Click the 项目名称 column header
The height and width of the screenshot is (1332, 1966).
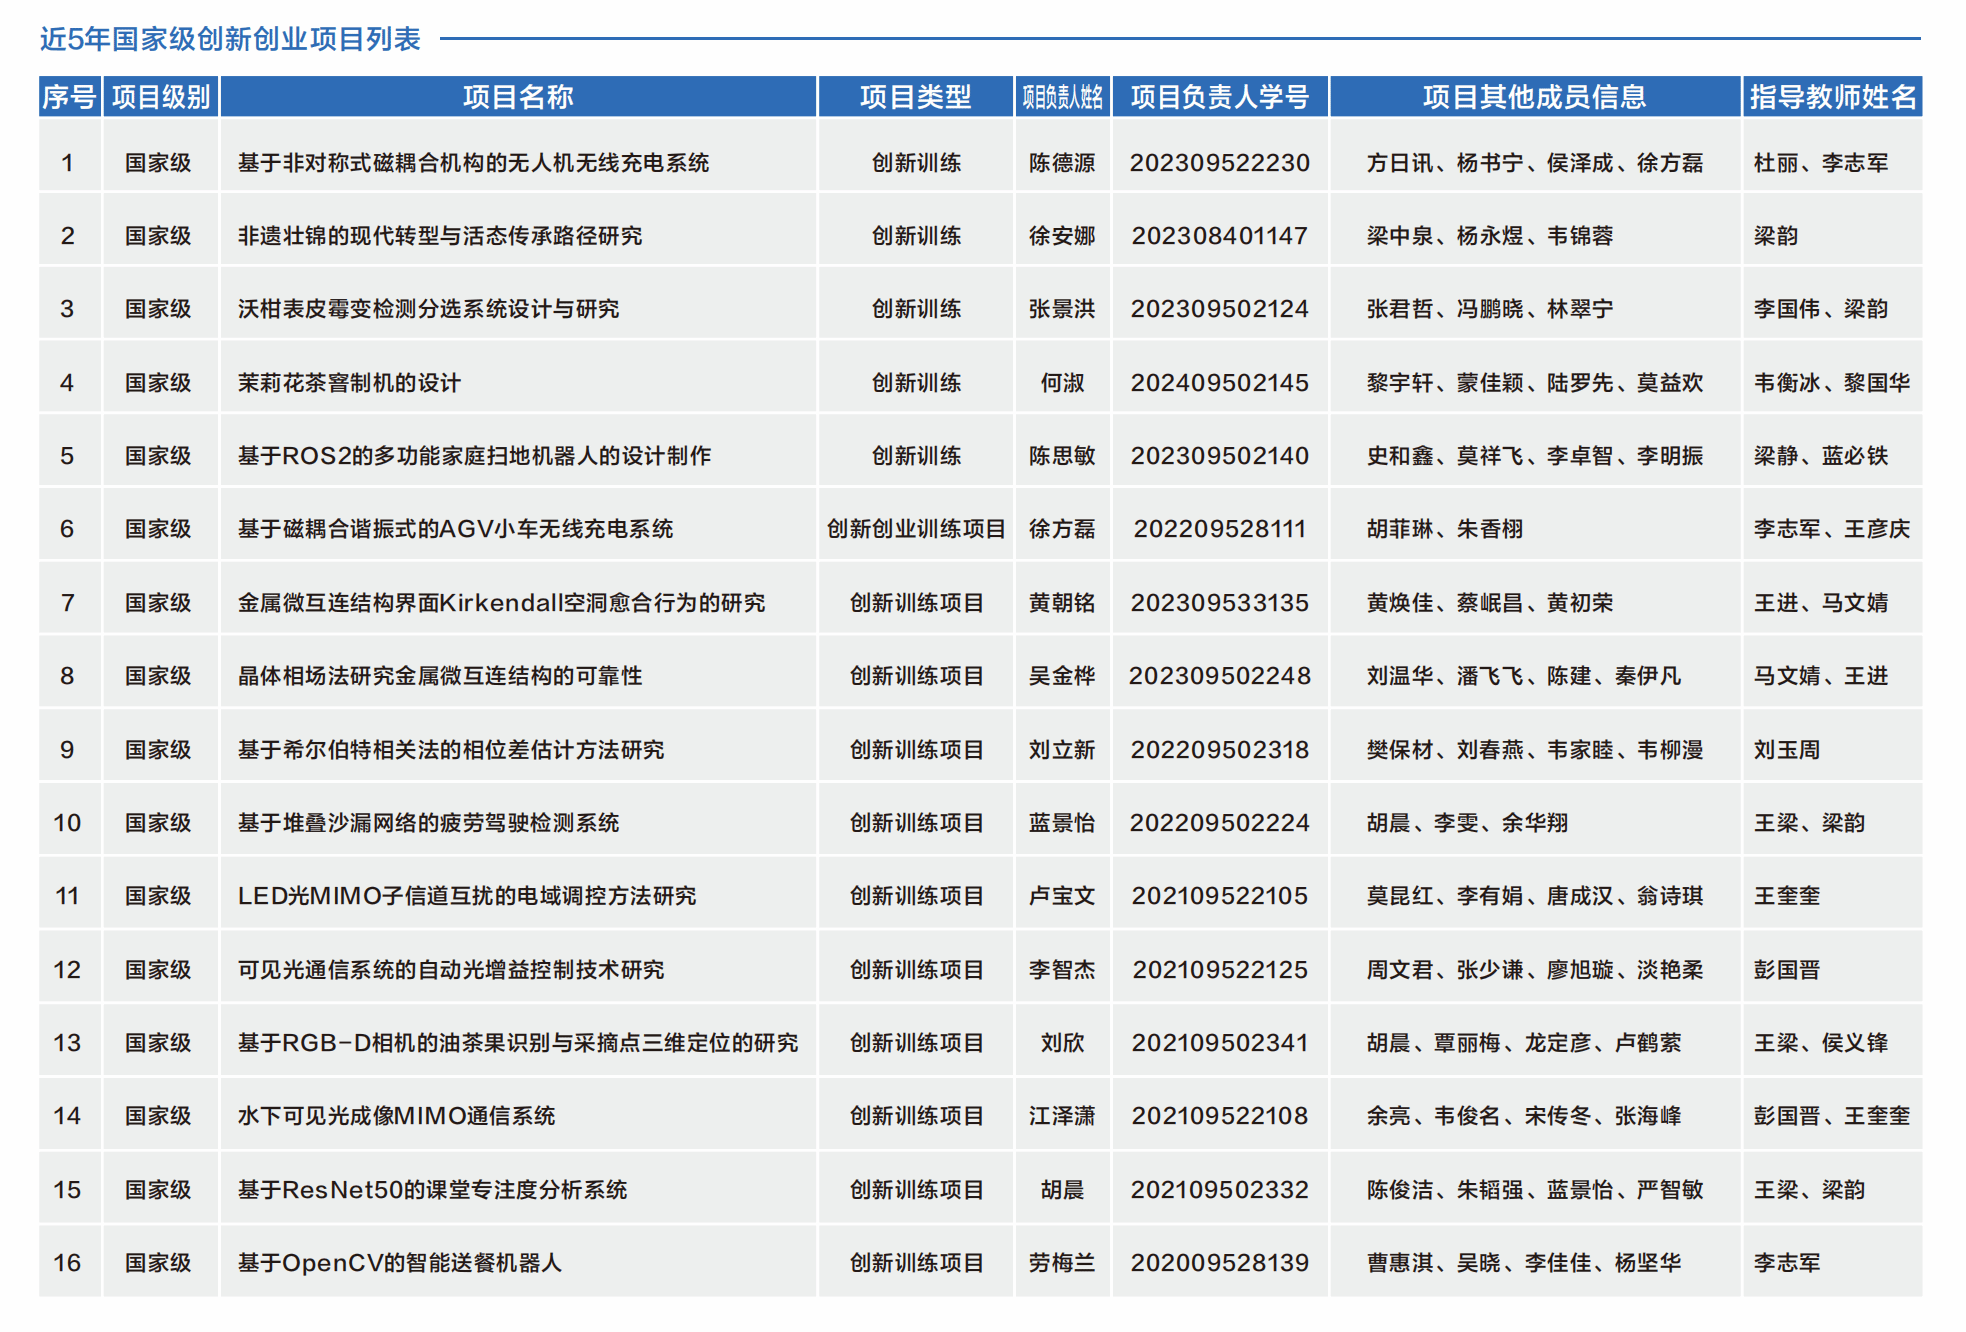pos(518,97)
